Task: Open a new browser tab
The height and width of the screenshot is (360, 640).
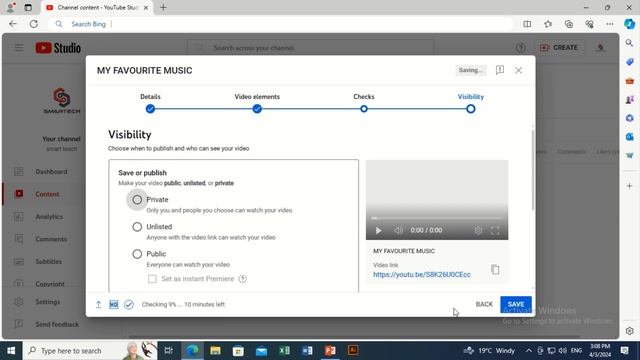Action: point(163,7)
